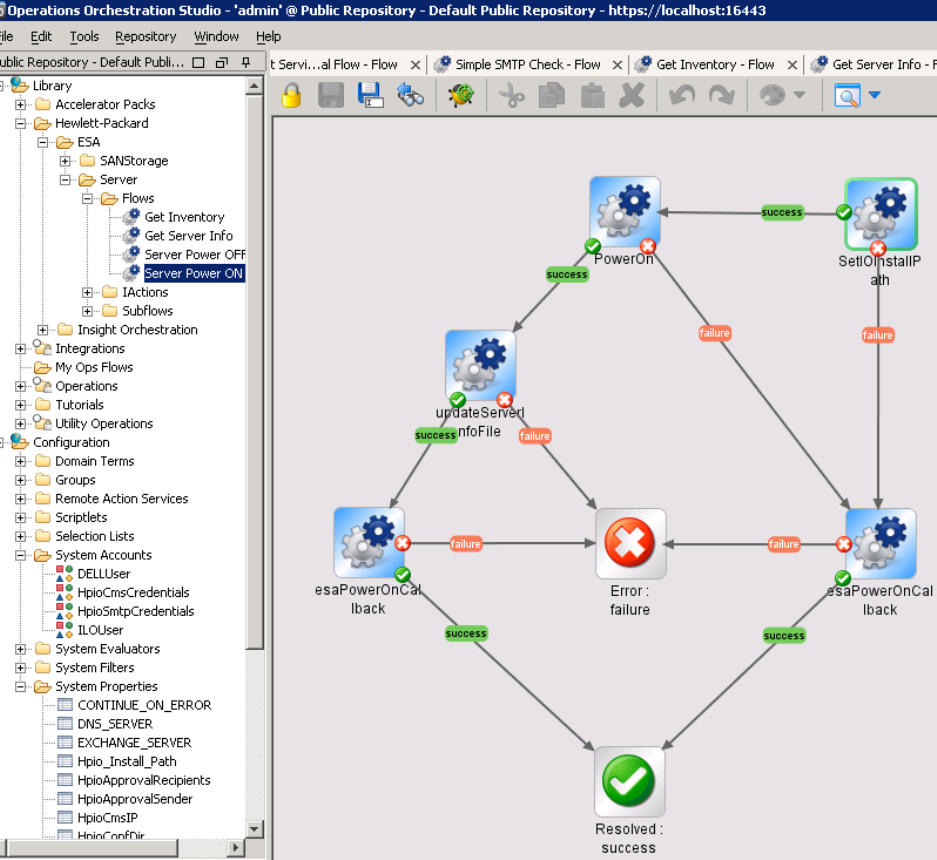Click the gray Save disk icon
937x860 pixels.
(x=330, y=95)
